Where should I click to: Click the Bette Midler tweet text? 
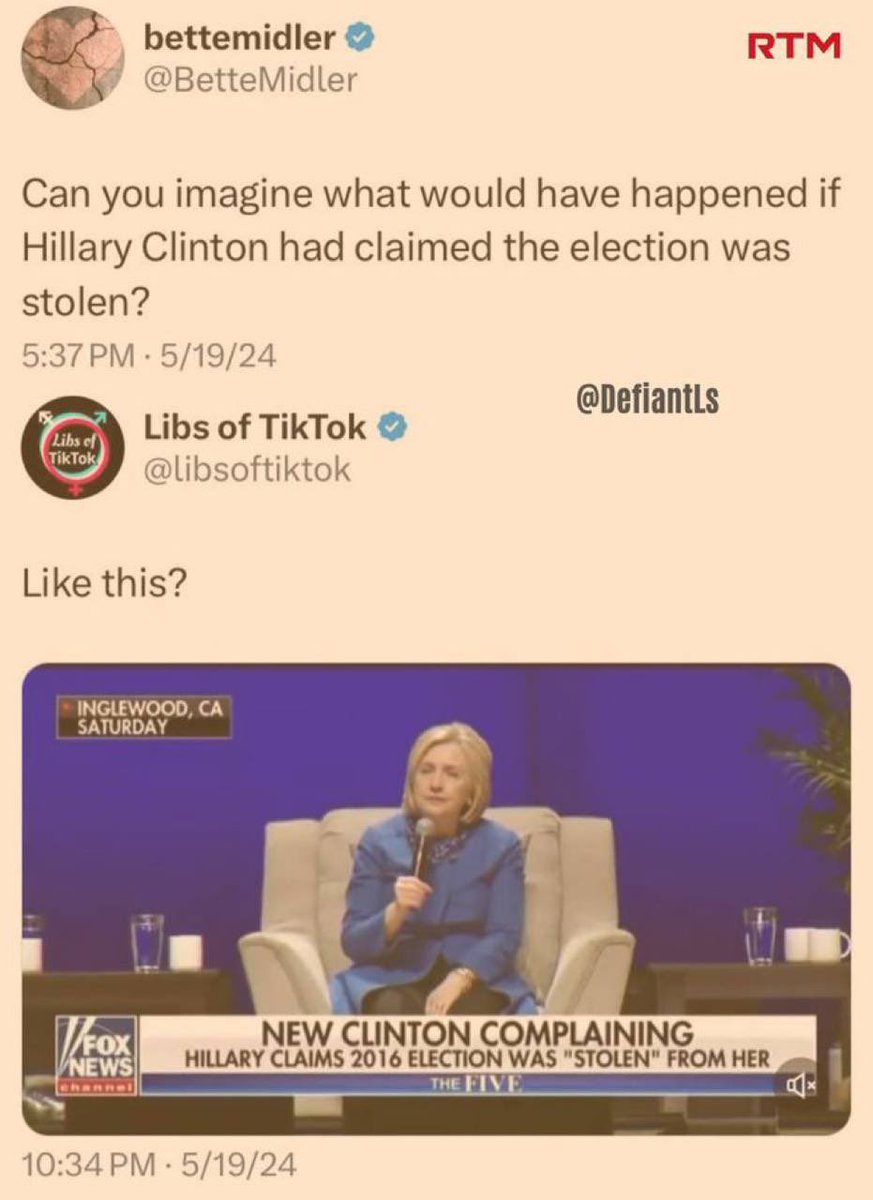pos(429,248)
